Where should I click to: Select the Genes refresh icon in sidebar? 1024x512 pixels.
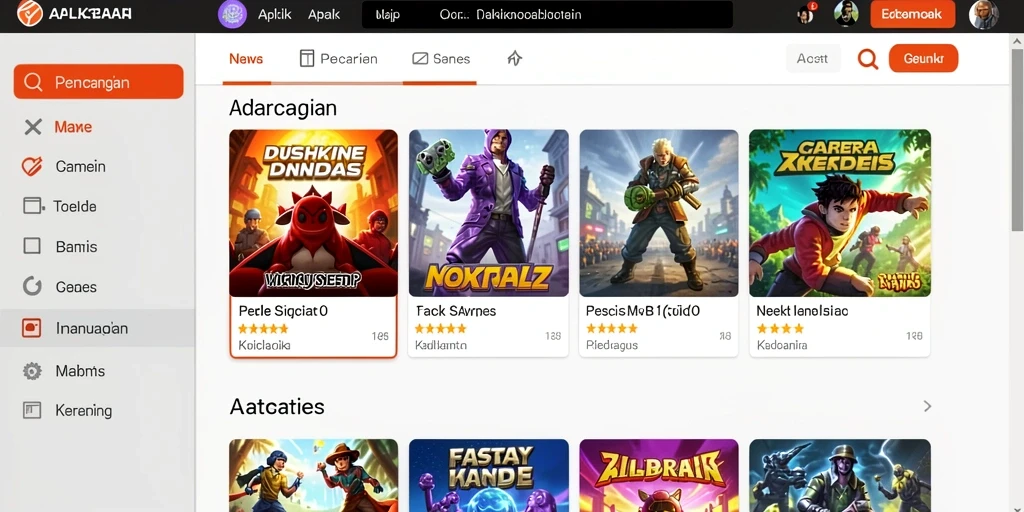(32, 286)
